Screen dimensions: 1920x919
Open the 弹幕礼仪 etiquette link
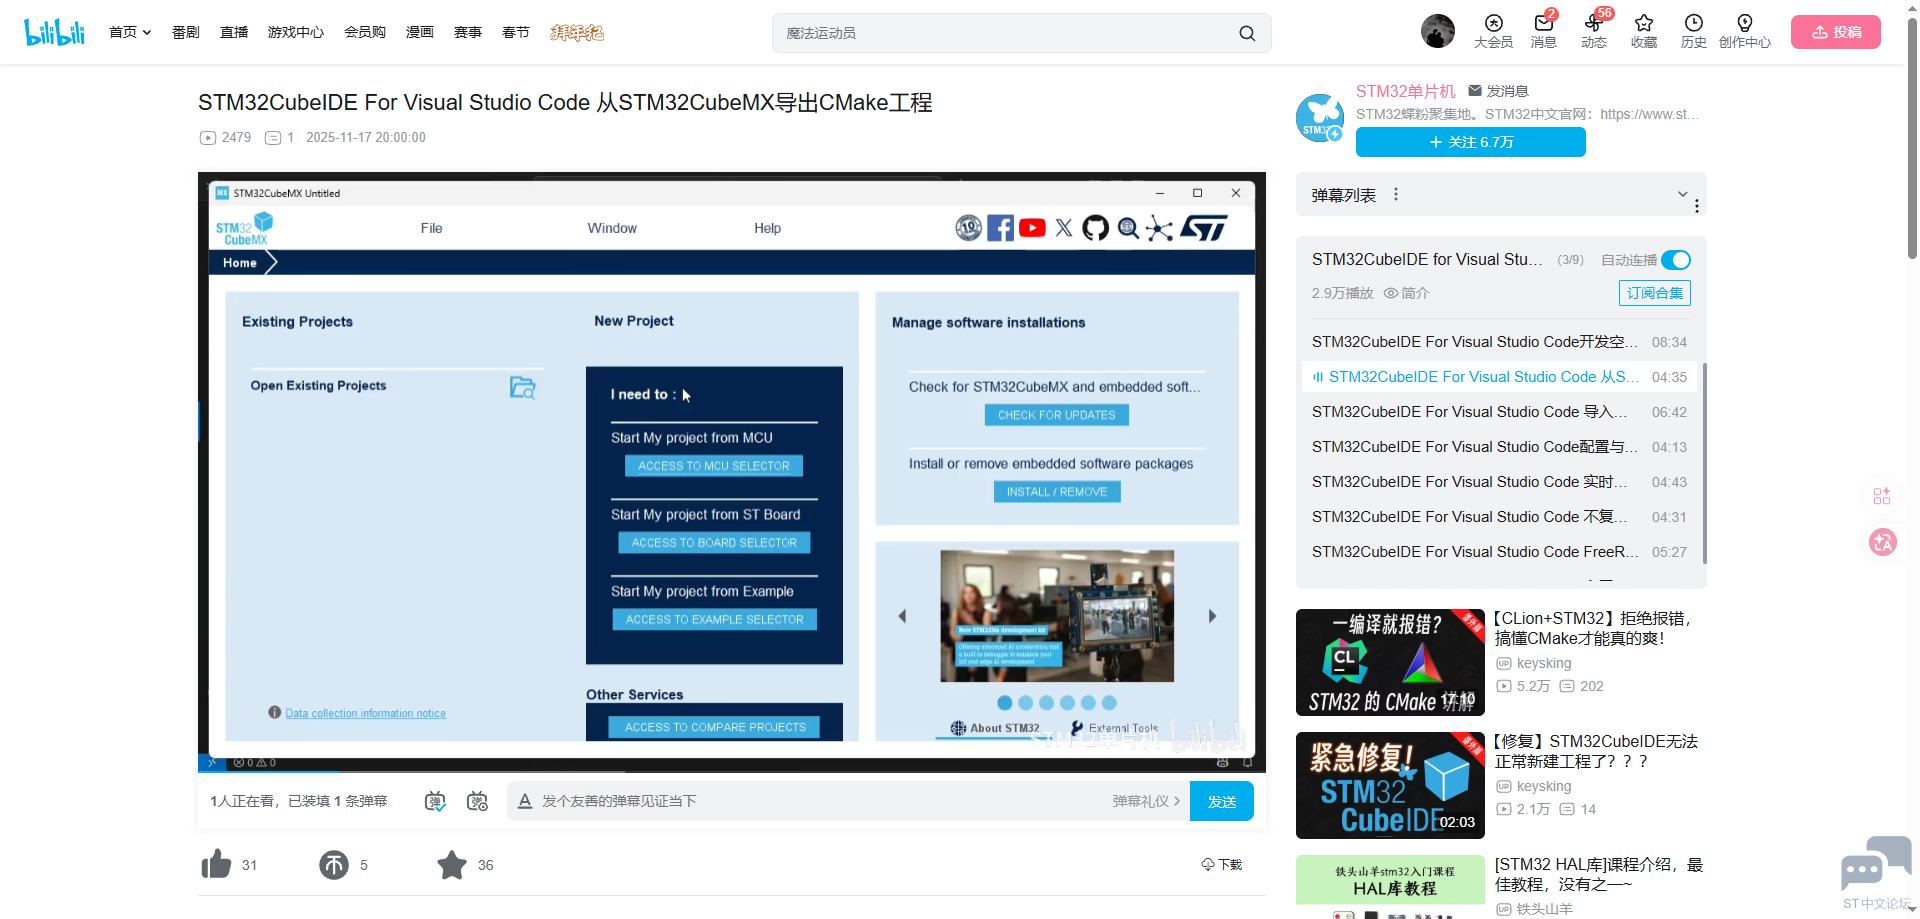(x=1146, y=801)
